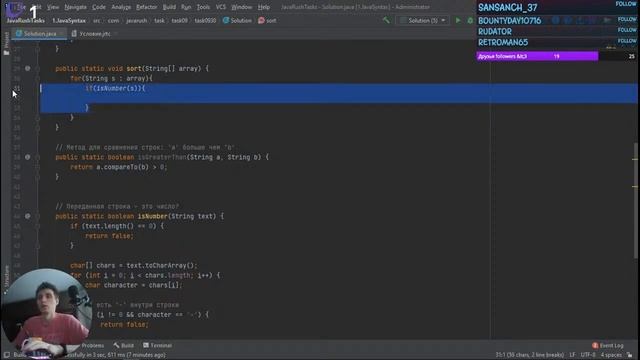Viewport: 640px width, 360px height.
Task: Click JavaRushTasks in the navigation breadcrumb
Action: pos(25,20)
